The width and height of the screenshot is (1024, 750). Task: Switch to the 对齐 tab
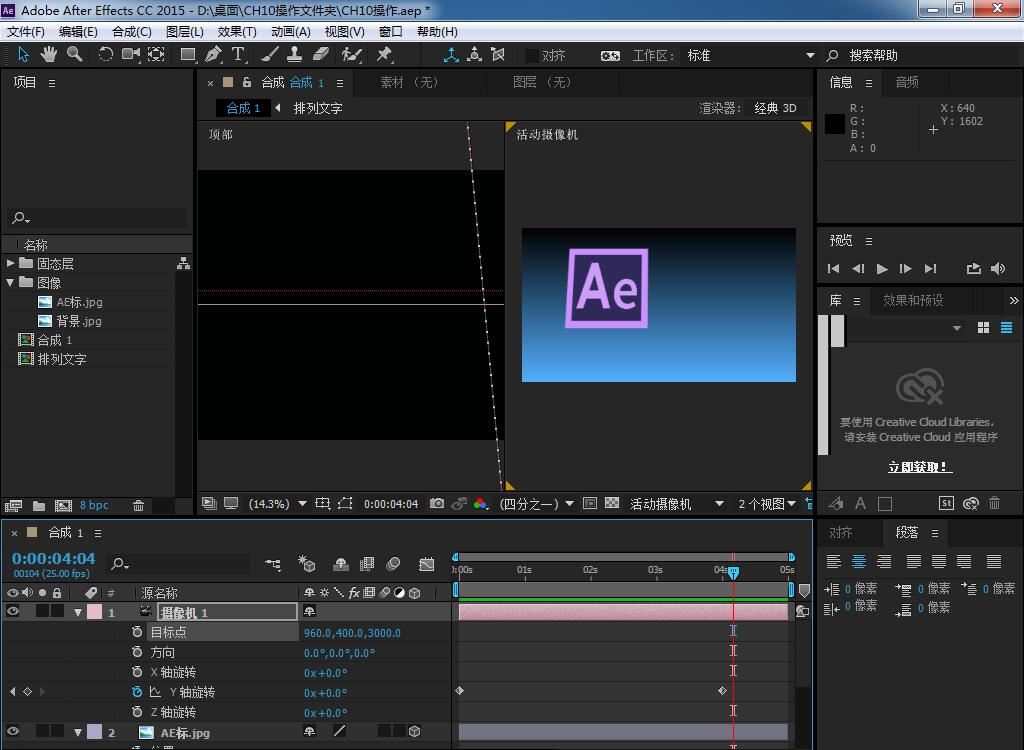pyautogui.click(x=840, y=532)
